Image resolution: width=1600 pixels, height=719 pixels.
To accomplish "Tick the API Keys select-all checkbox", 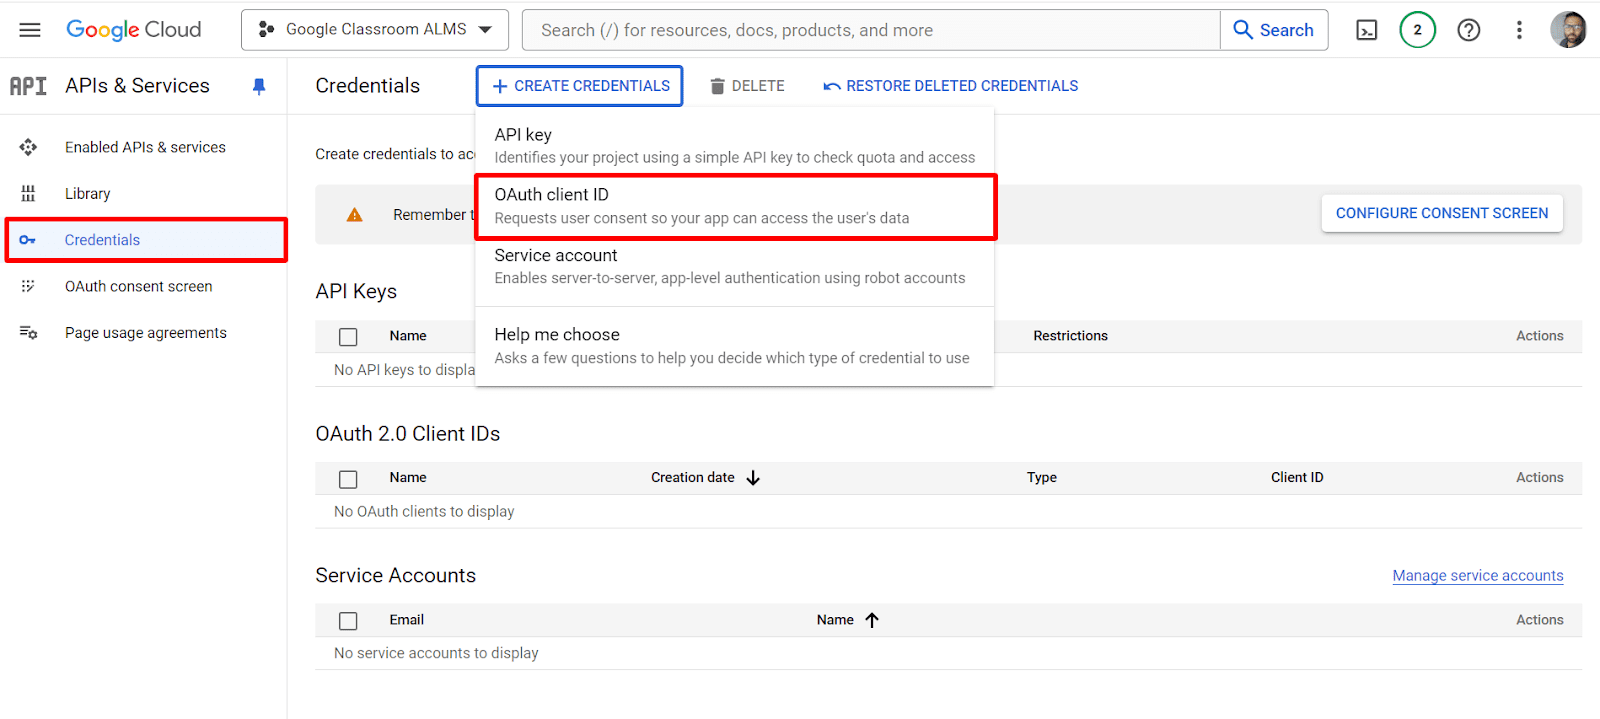I will pos(348,337).
